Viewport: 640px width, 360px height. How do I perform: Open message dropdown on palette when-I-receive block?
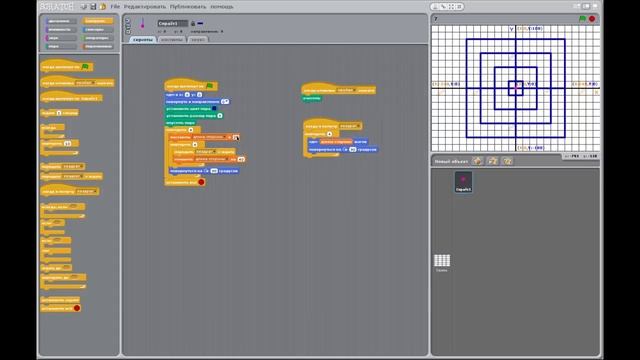[x=87, y=191]
